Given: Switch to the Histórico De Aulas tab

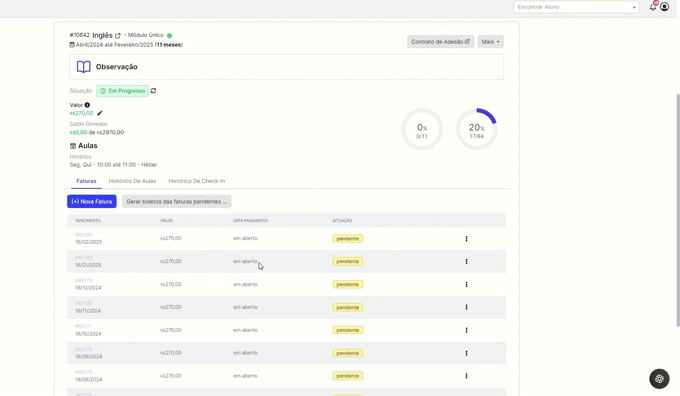Looking at the screenshot, I should click(x=132, y=181).
